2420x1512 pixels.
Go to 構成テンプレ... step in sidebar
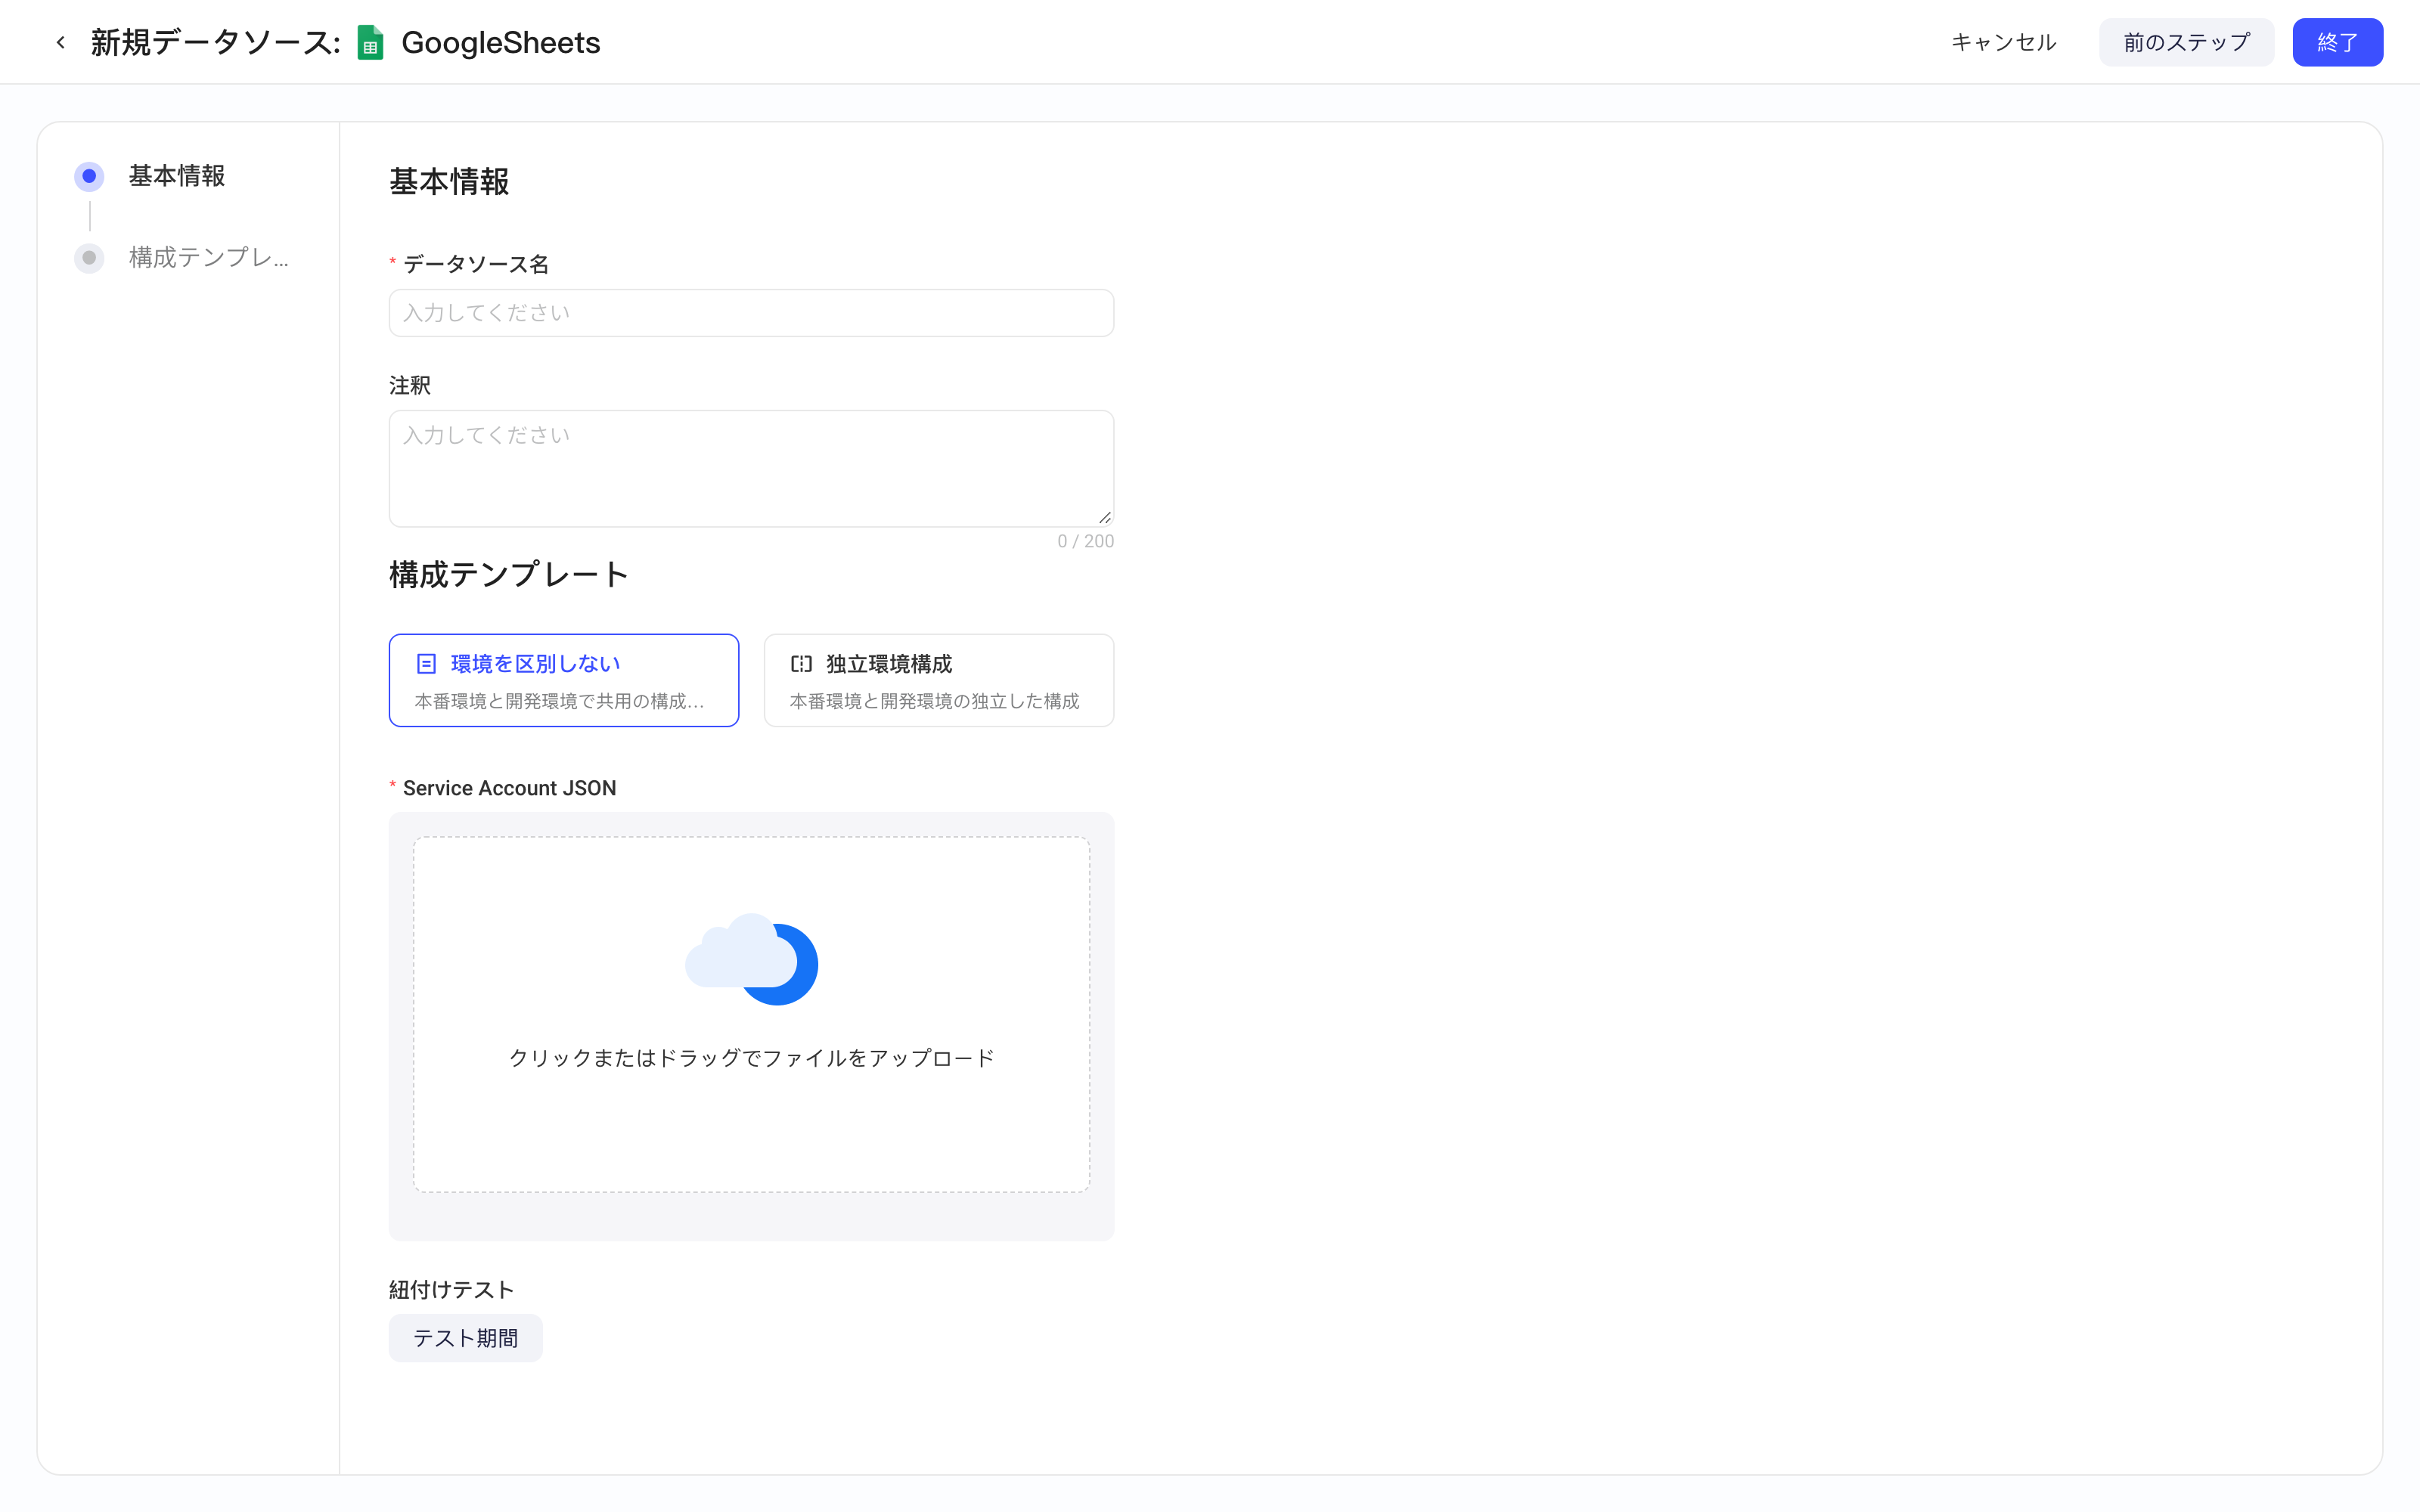pos(208,258)
